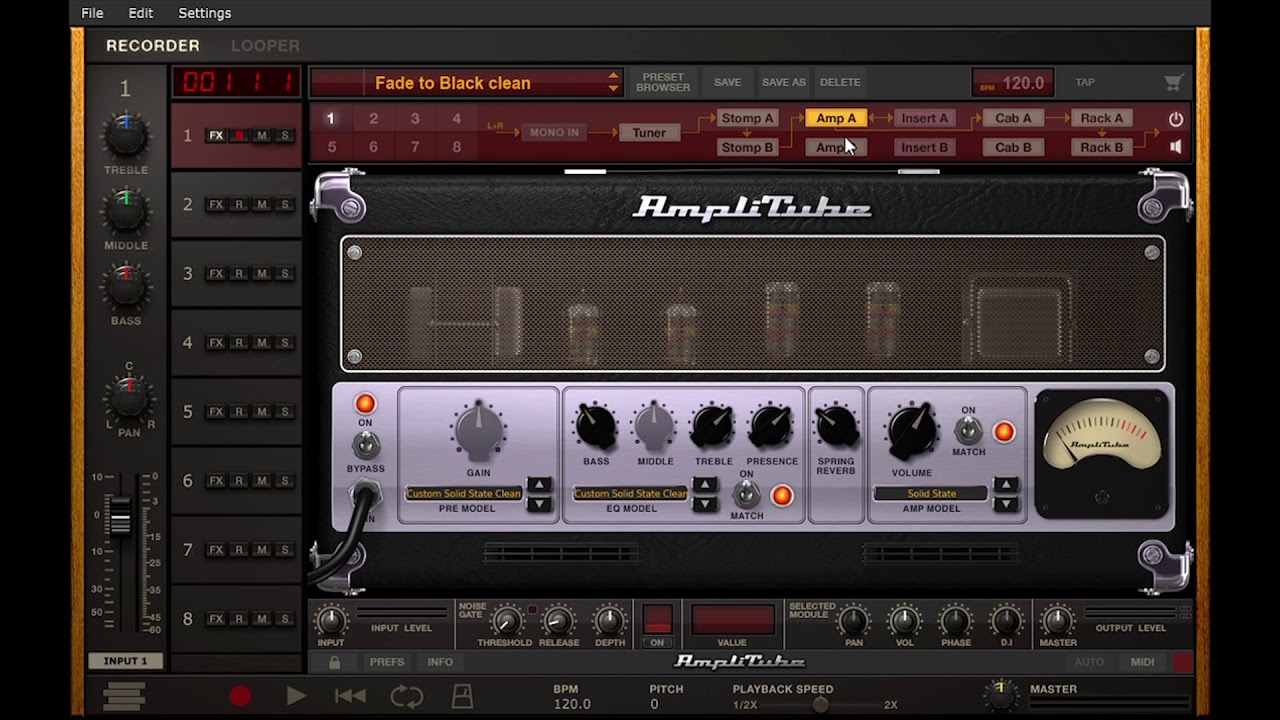Click the channel PAN knob in left strip
This screenshot has height=720, width=1280.
pyautogui.click(x=129, y=398)
